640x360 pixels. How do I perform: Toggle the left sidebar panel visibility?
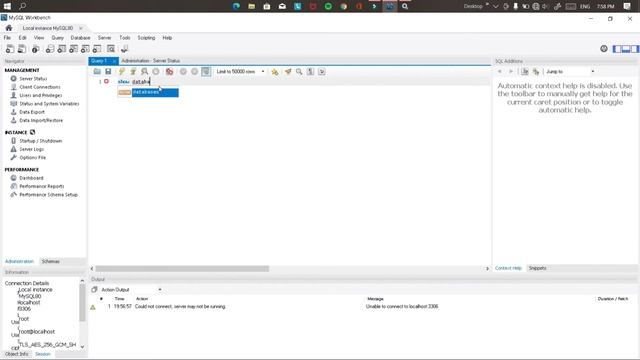click(x=617, y=49)
